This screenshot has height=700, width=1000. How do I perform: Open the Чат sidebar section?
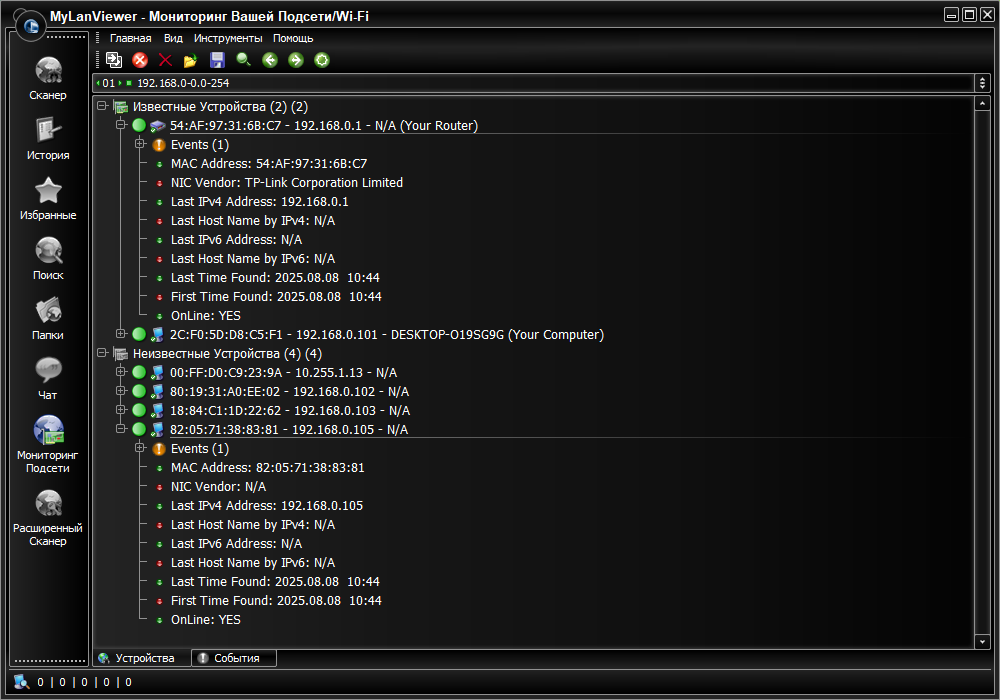click(48, 379)
